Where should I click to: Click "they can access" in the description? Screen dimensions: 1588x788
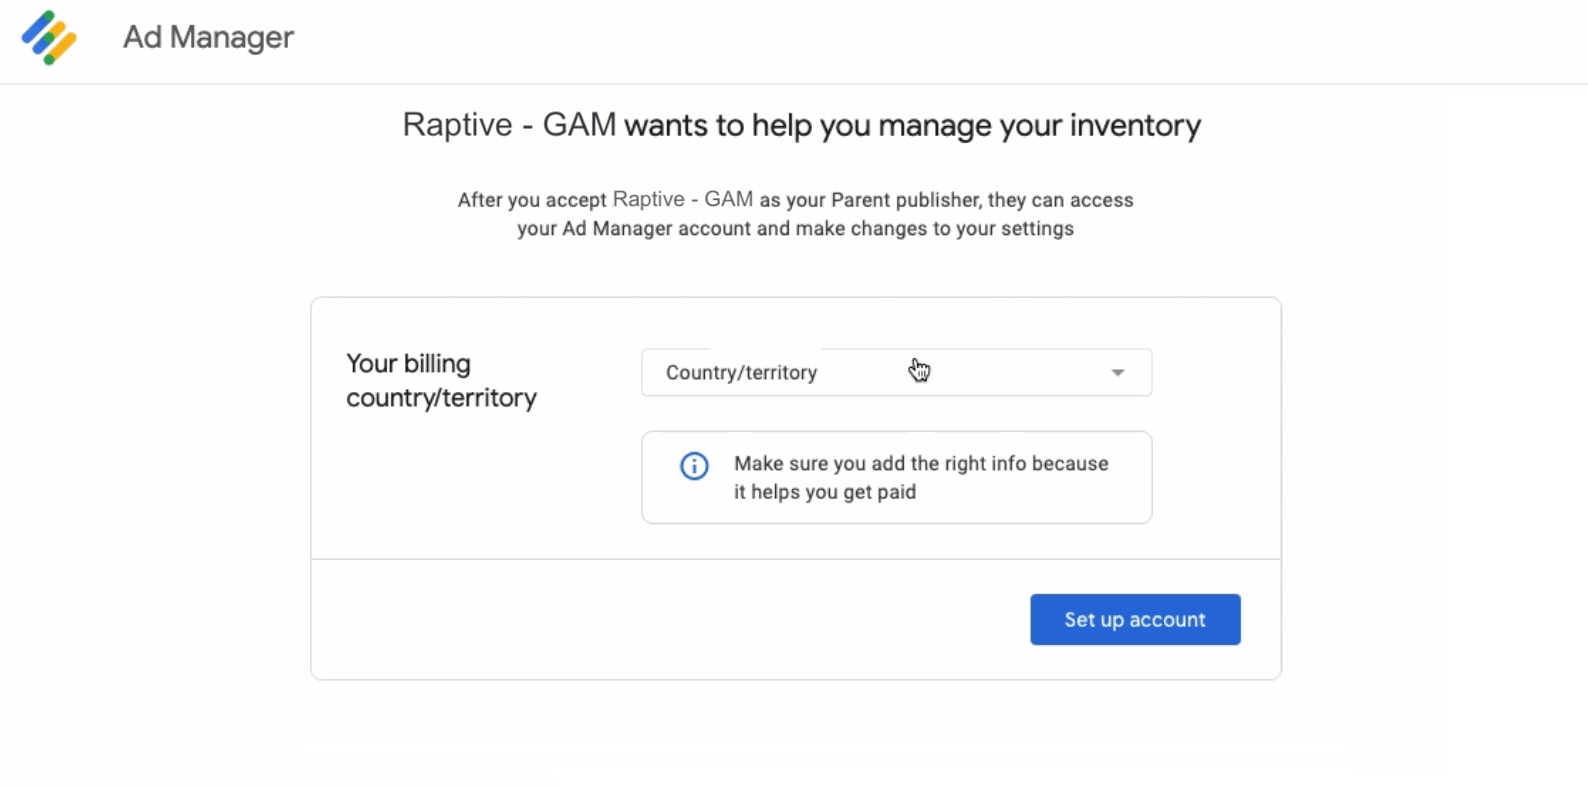[1060, 200]
